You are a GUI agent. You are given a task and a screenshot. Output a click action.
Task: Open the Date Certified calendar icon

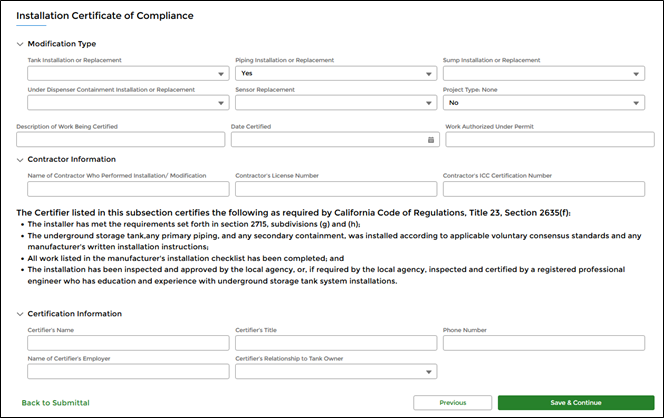tap(430, 140)
